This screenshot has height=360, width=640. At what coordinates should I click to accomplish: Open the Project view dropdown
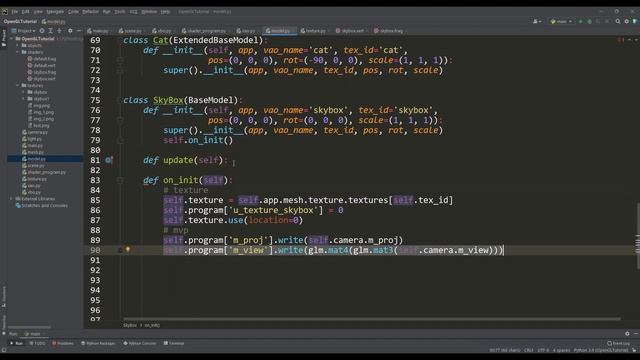pyautogui.click(x=23, y=31)
